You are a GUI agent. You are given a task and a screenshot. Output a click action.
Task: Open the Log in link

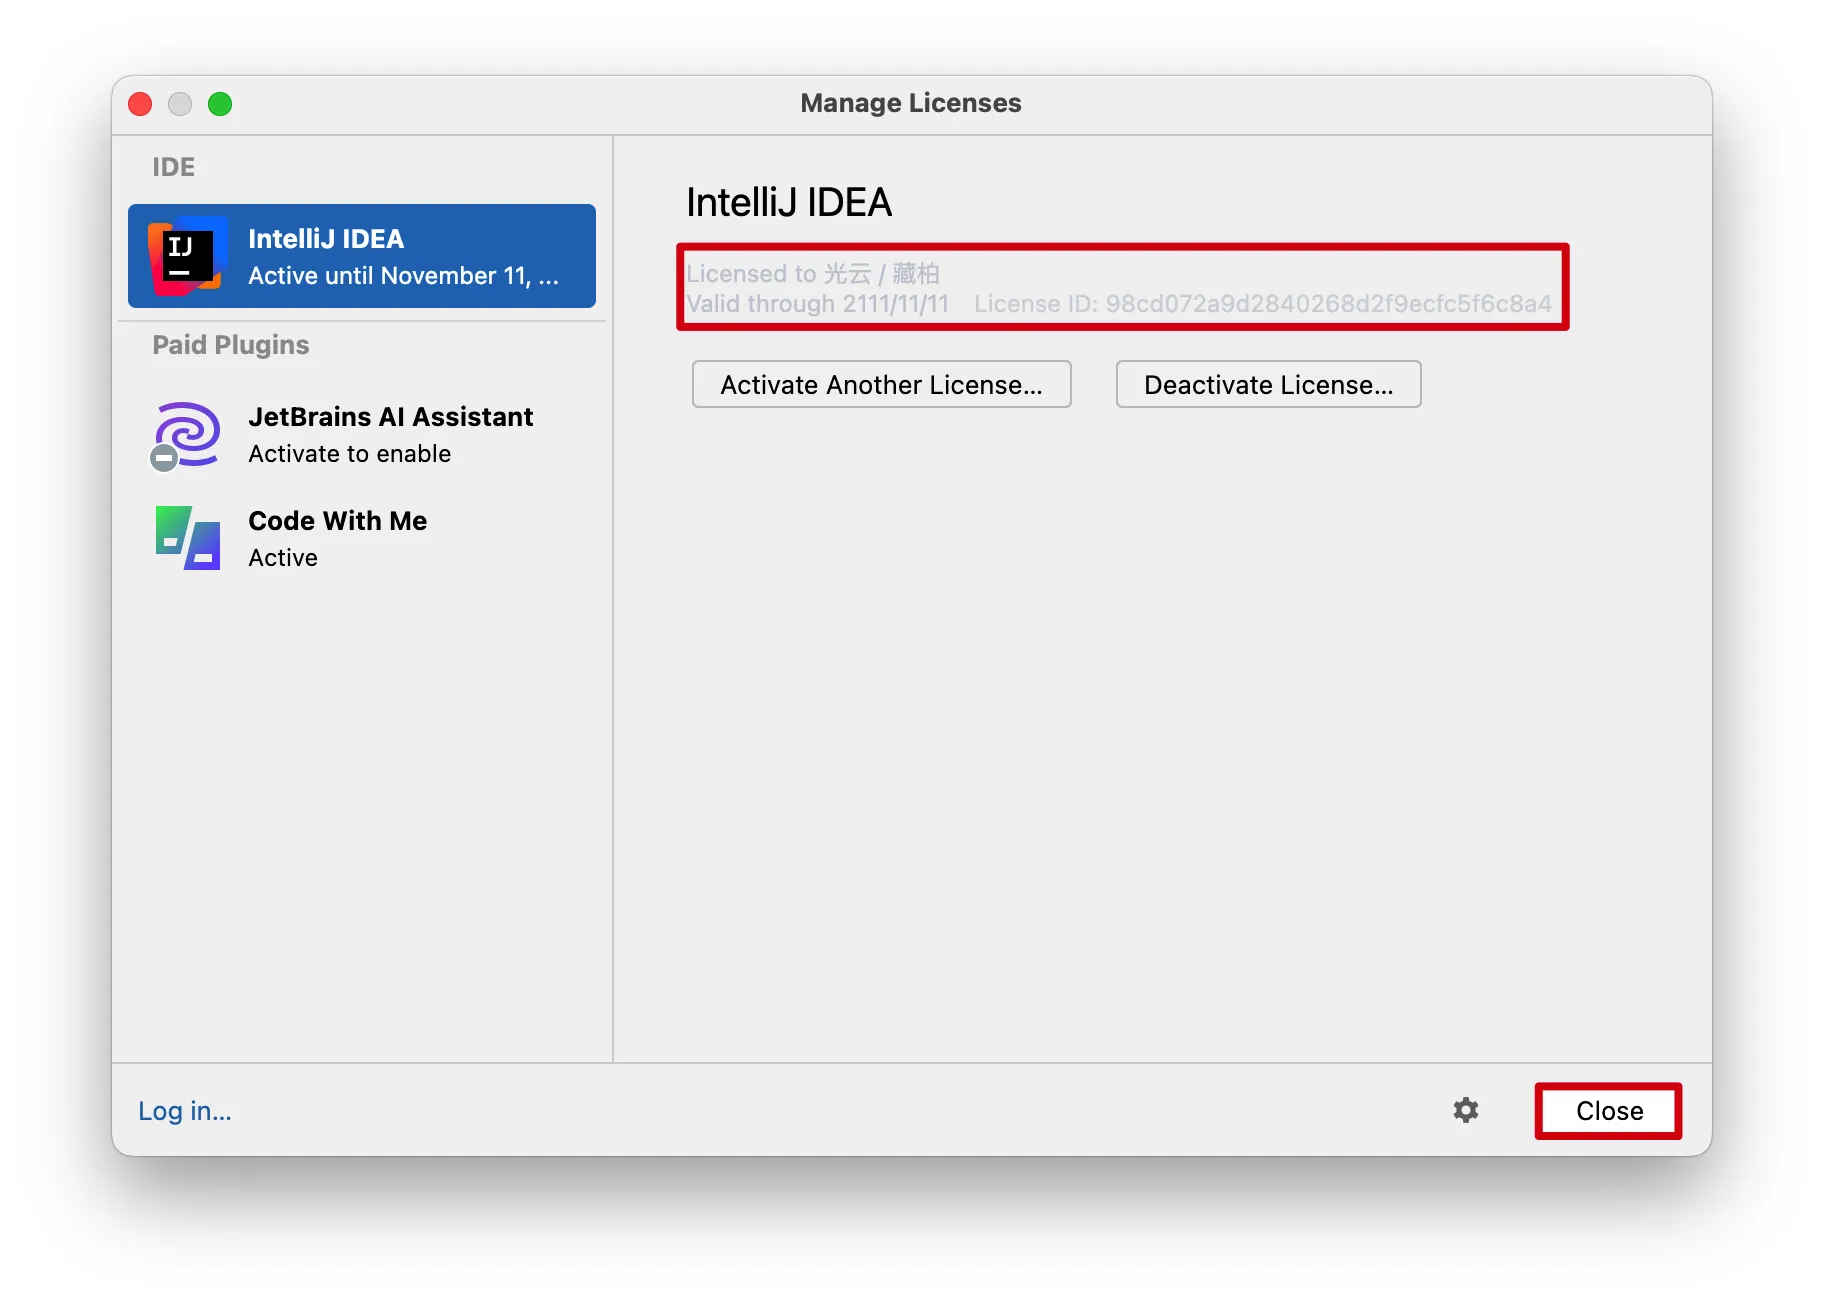pos(185,1111)
